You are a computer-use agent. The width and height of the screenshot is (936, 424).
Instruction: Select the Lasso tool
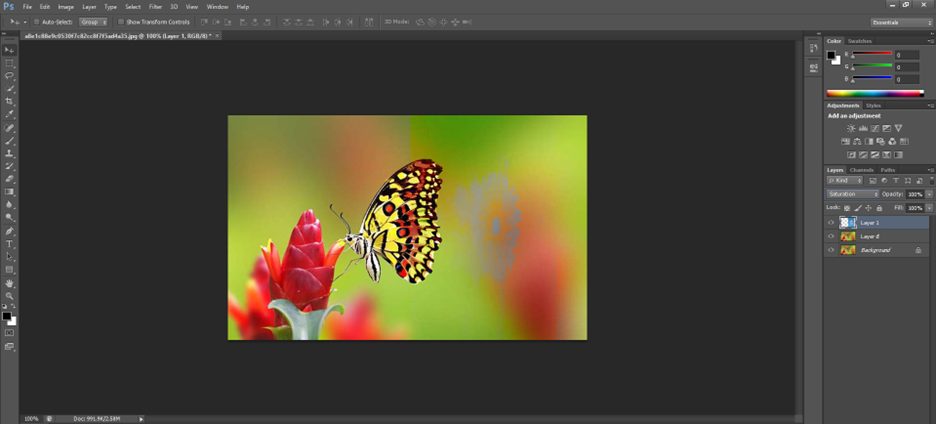tap(10, 76)
